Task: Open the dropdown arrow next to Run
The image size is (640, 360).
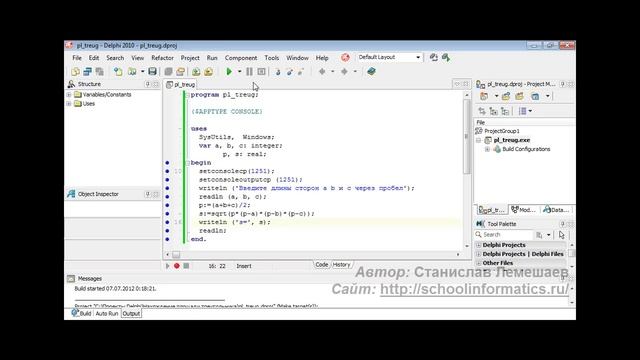Action: (x=240, y=71)
